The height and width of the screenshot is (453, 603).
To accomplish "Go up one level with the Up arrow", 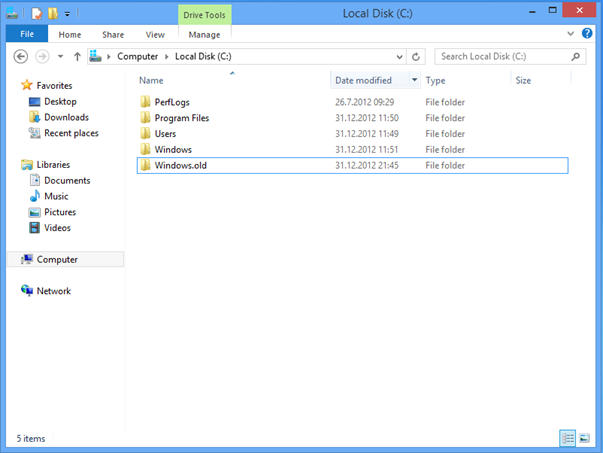I will coord(77,57).
